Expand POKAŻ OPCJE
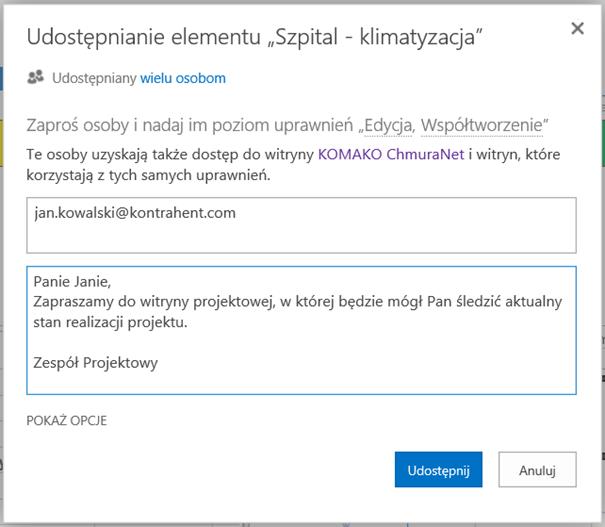 pyautogui.click(x=66, y=421)
